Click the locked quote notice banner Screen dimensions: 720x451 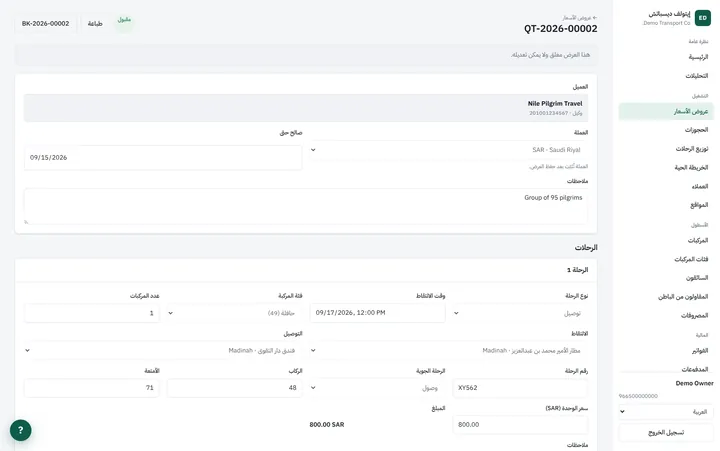(x=306, y=55)
